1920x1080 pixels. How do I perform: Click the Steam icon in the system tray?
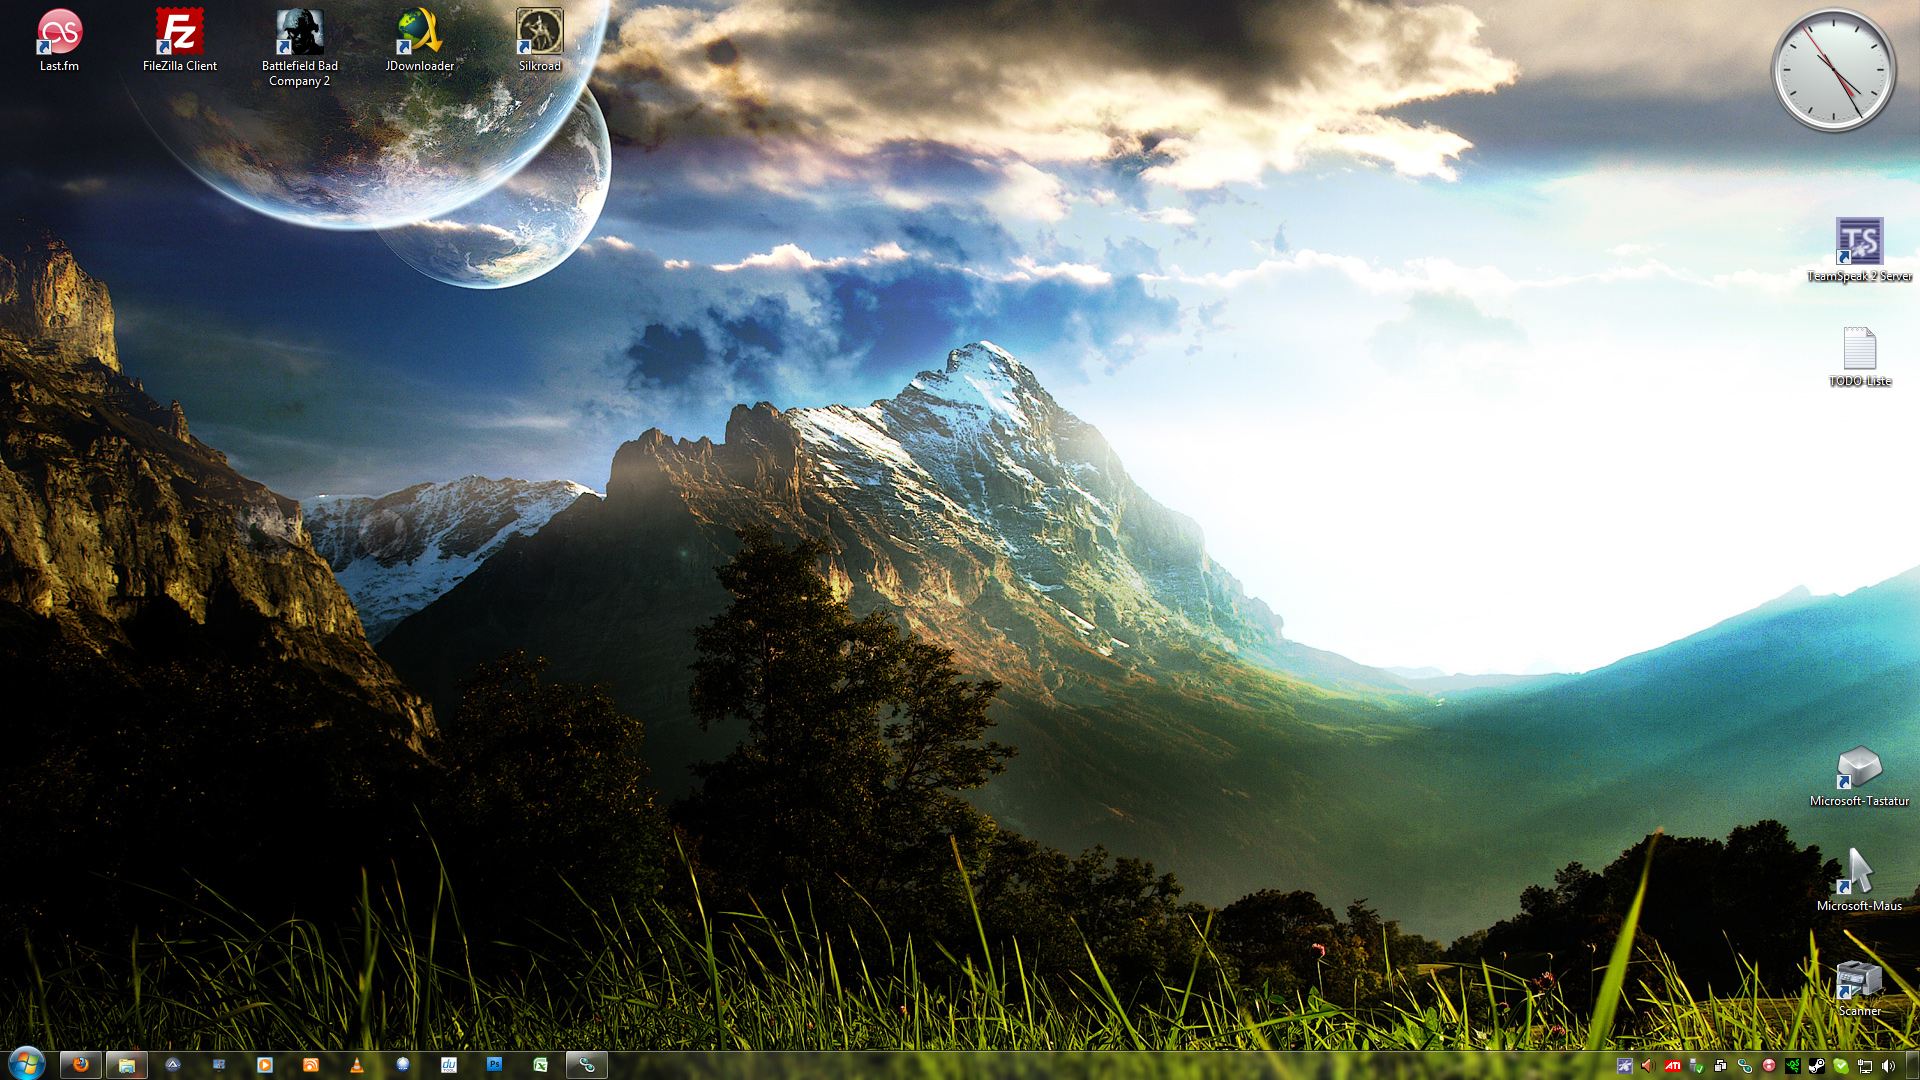1817,1066
